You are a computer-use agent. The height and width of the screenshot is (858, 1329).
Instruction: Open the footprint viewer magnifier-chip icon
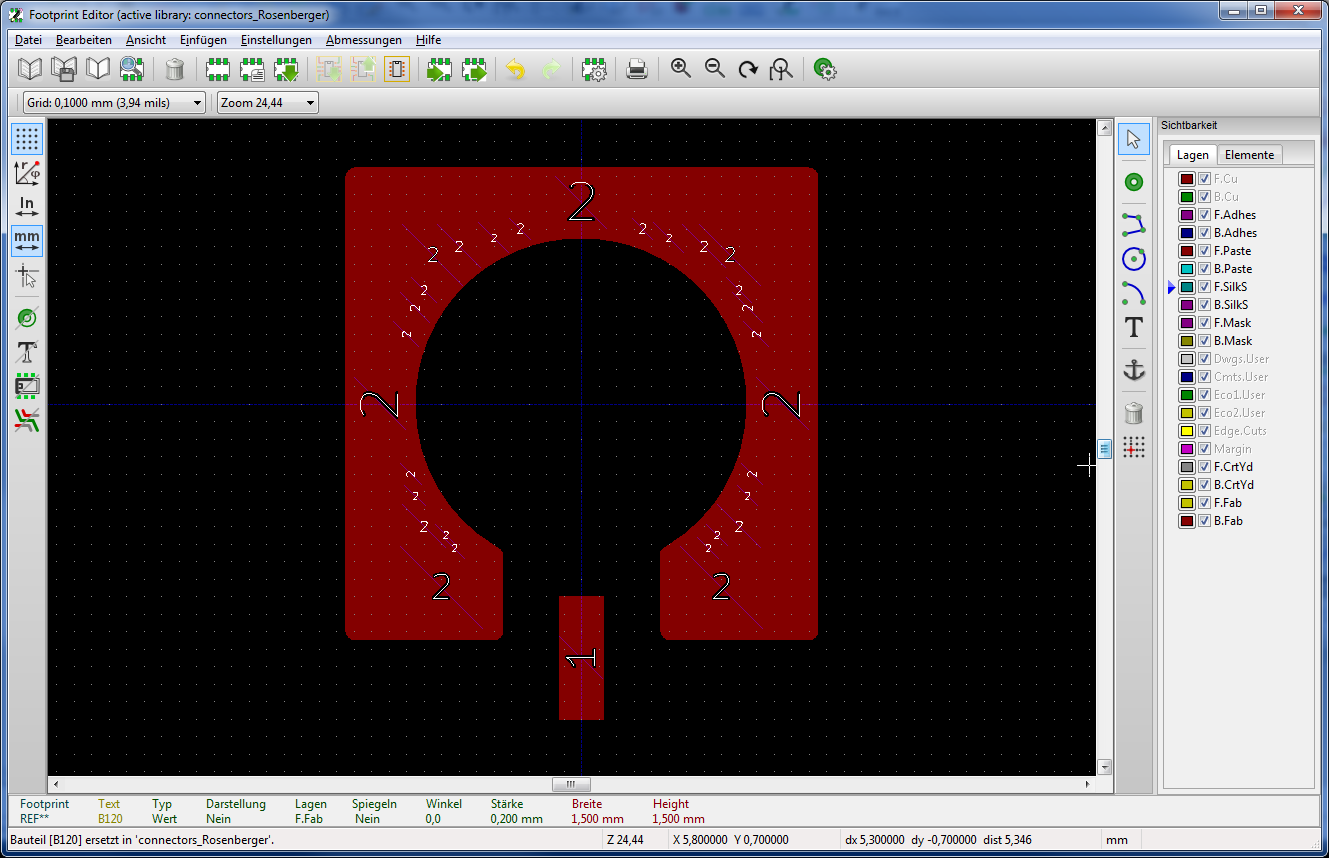click(131, 69)
